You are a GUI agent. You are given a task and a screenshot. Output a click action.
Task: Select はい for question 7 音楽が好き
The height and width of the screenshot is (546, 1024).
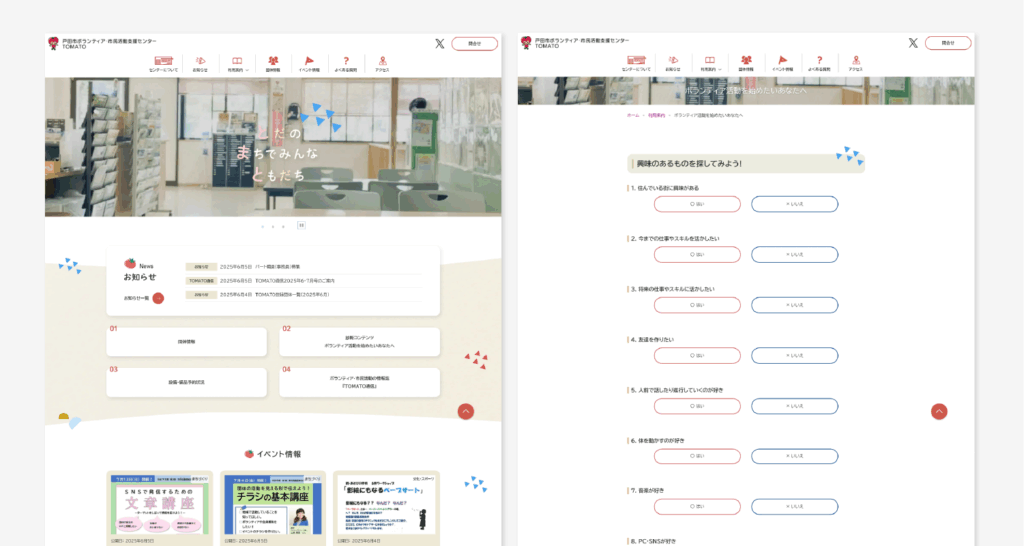[x=697, y=506]
